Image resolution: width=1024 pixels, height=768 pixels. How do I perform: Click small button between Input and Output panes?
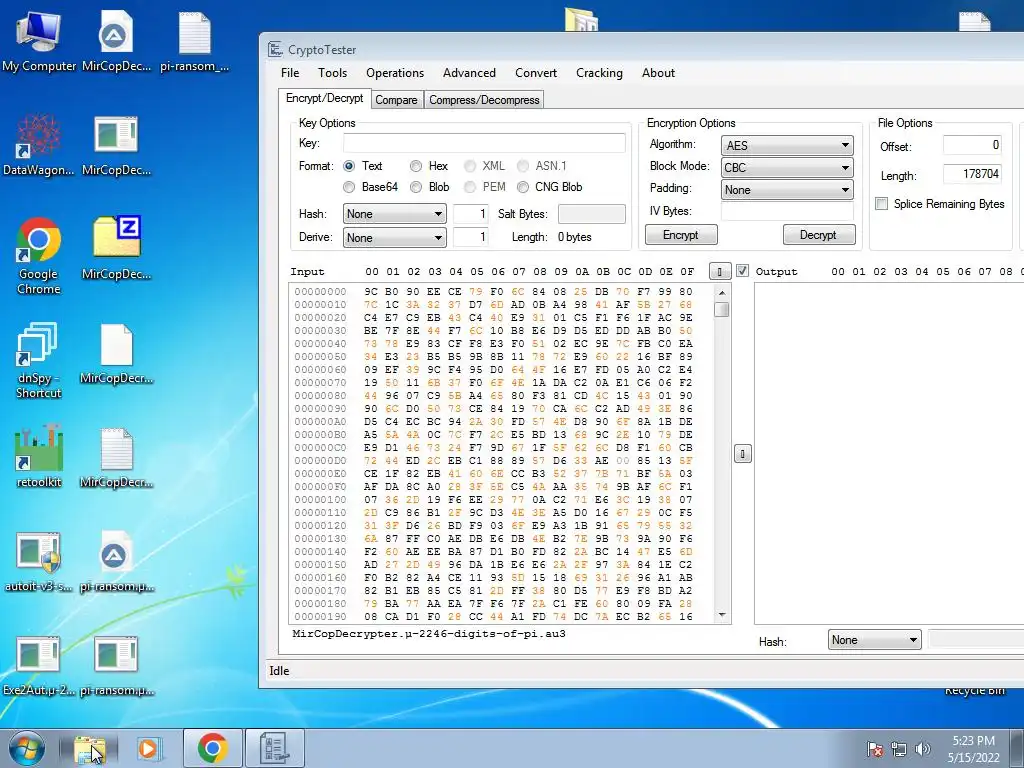(743, 454)
